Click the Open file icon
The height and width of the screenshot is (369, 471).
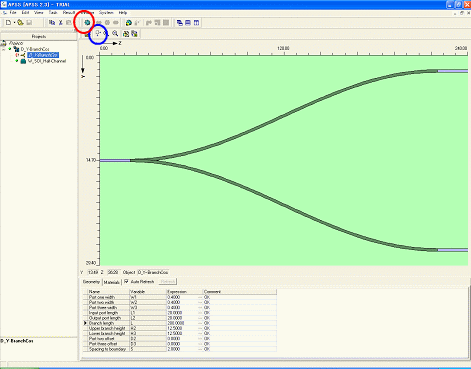[20, 23]
